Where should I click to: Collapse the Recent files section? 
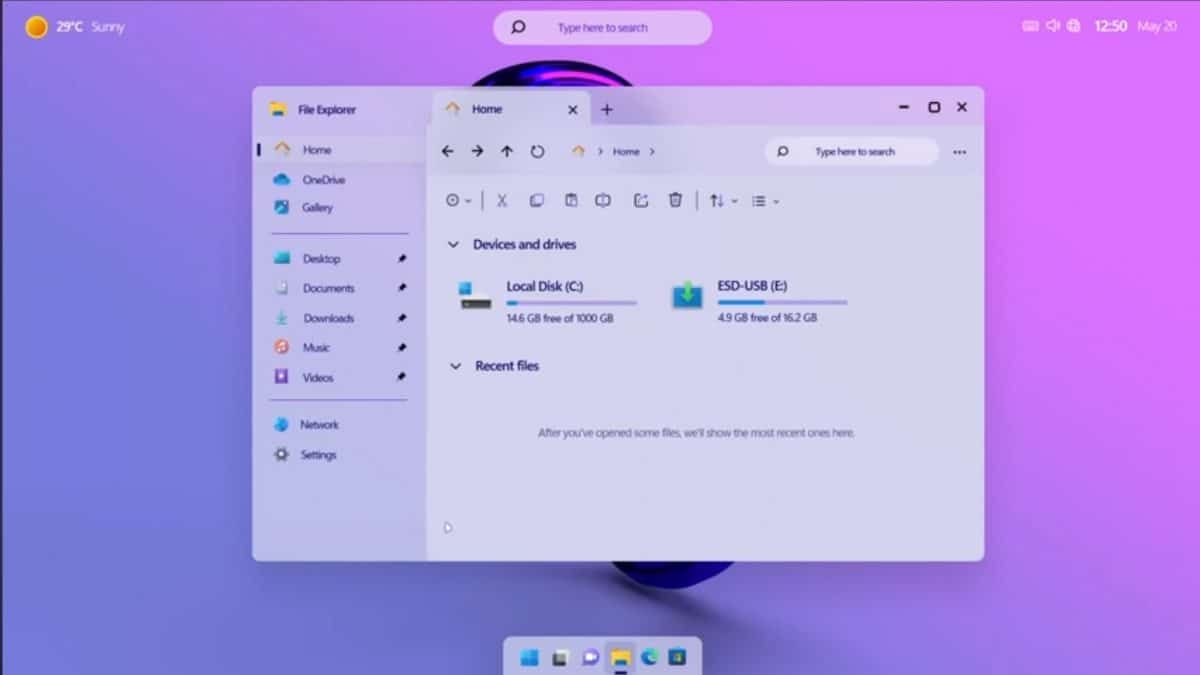coord(455,367)
